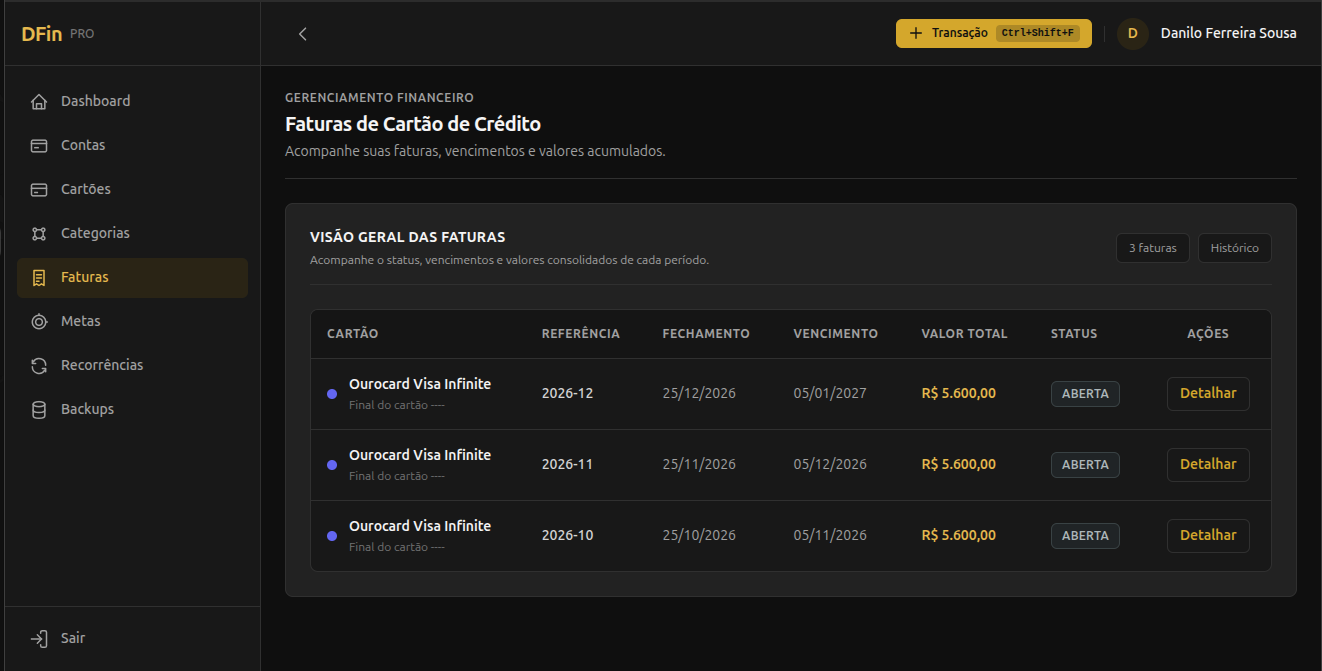1322x671 pixels.
Task: Click the Cartões credit card icon
Action: point(39,189)
